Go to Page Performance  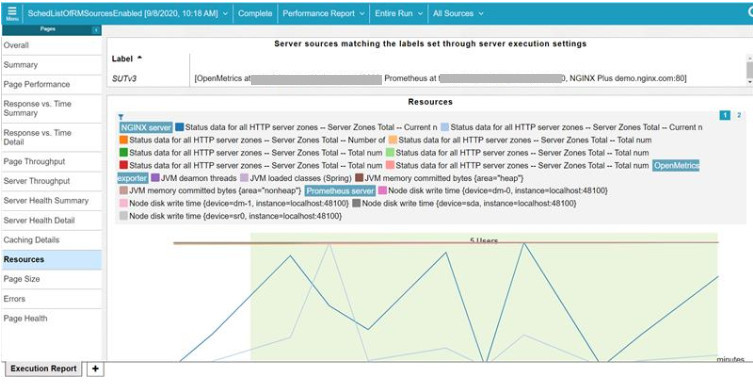(52, 84)
